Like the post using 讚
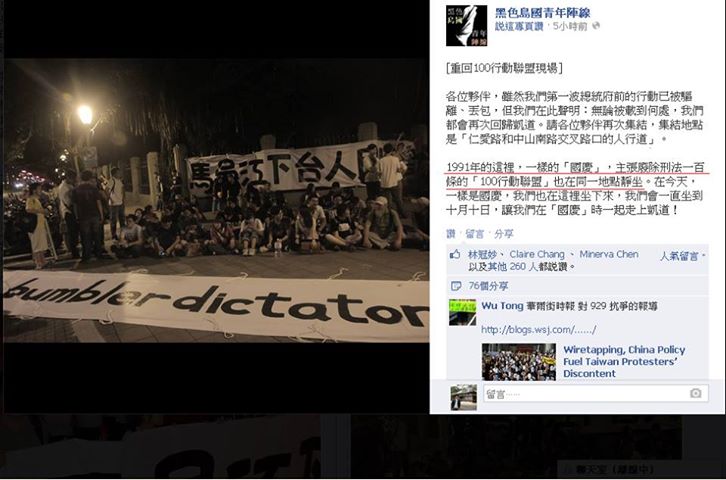 pos(451,234)
